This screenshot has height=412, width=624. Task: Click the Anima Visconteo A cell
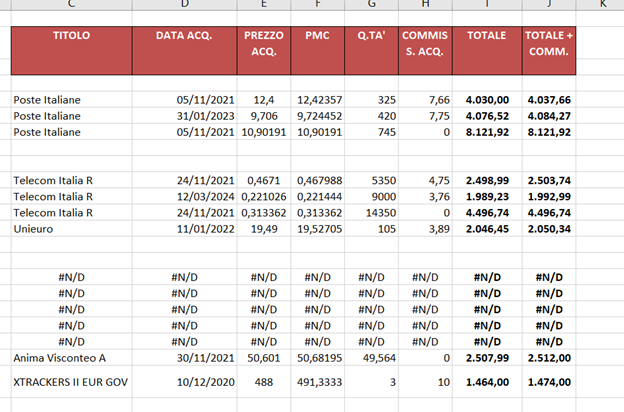click(72, 358)
